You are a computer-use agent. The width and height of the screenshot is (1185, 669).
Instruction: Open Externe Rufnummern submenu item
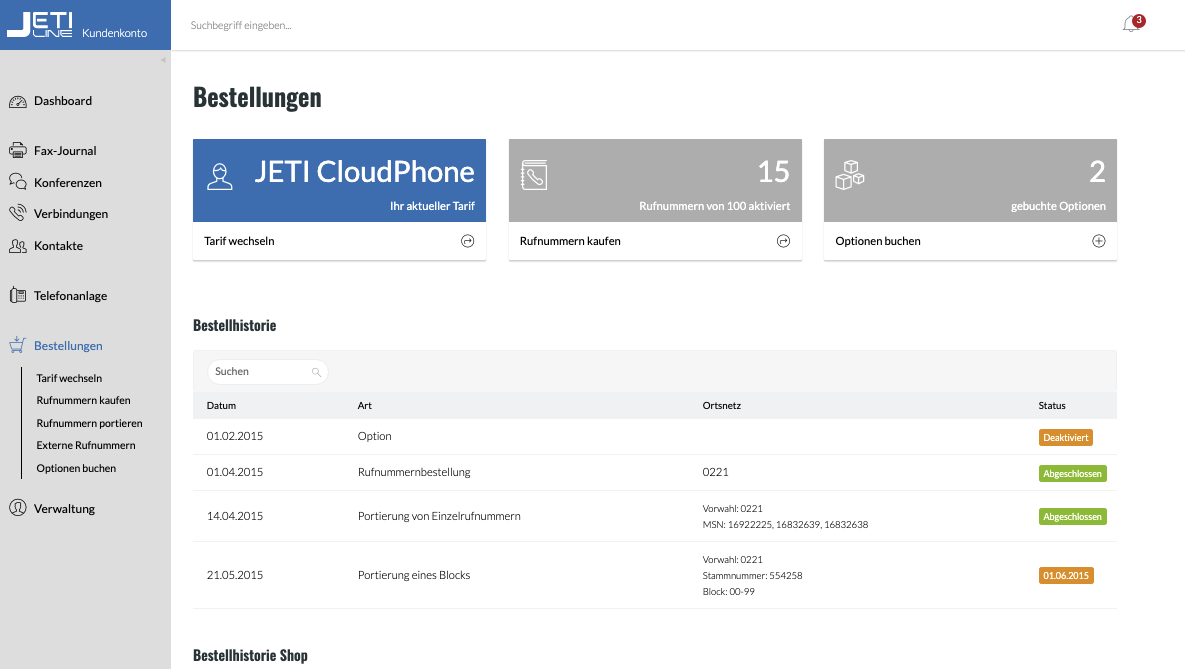coord(85,445)
